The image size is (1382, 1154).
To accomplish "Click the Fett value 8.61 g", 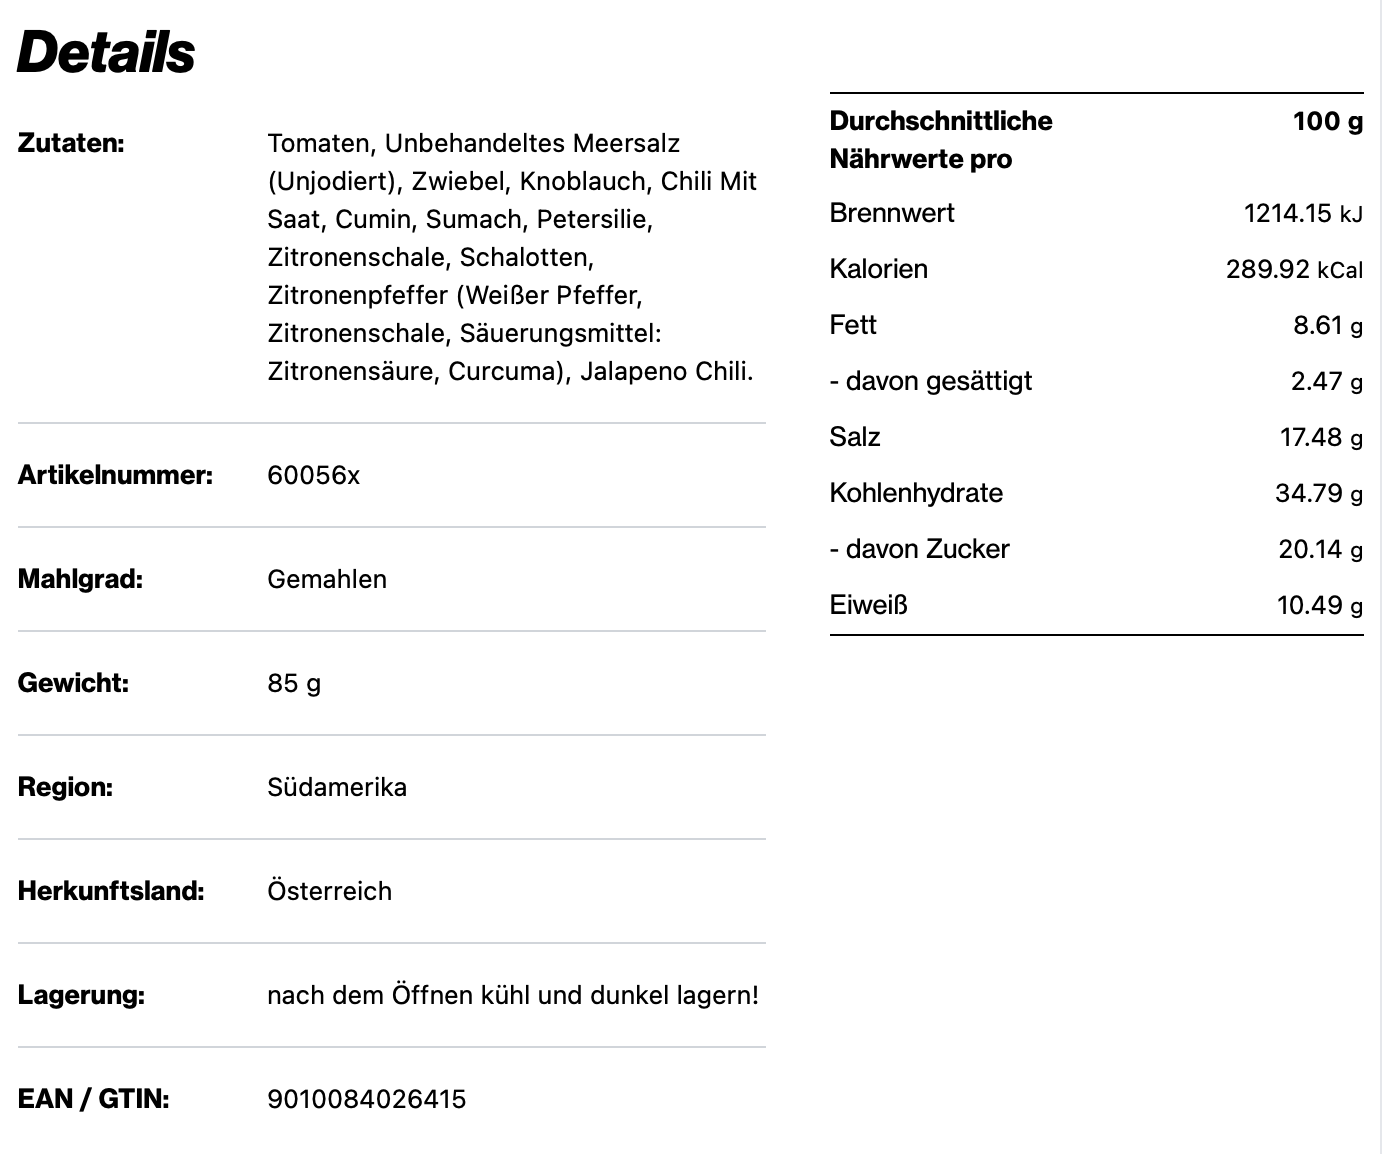I will coord(1327,325).
